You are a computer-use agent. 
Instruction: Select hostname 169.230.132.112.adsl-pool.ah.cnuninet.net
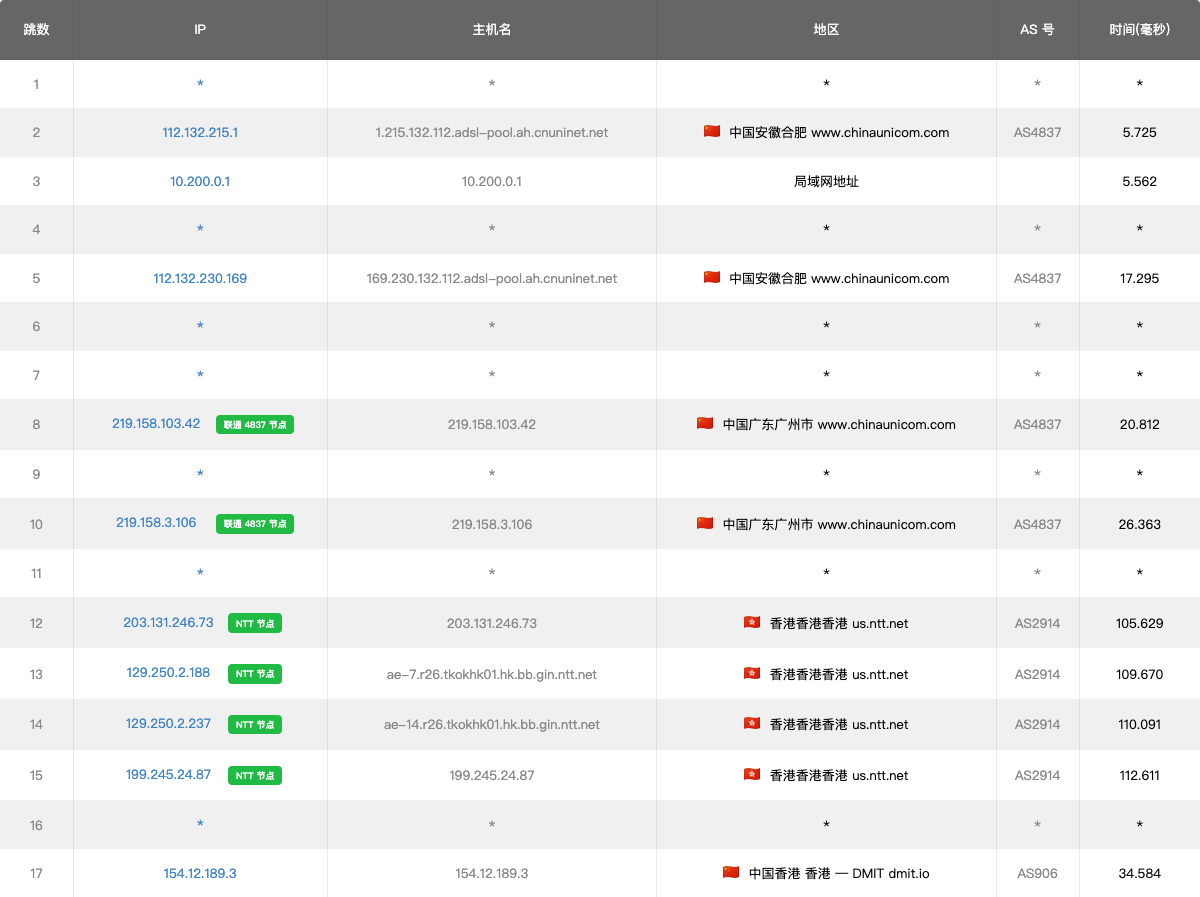[492, 278]
